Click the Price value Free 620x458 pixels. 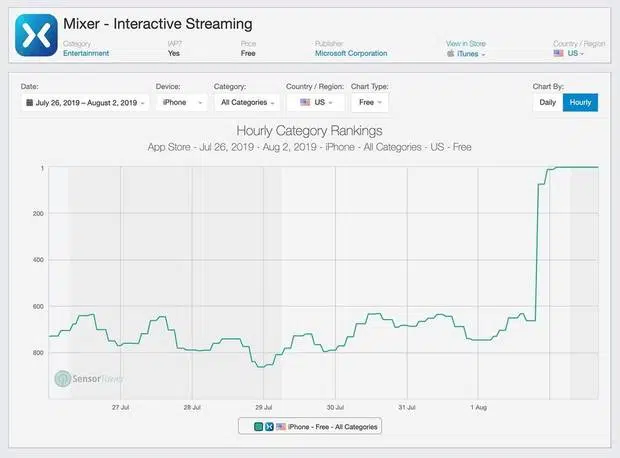pos(248,53)
